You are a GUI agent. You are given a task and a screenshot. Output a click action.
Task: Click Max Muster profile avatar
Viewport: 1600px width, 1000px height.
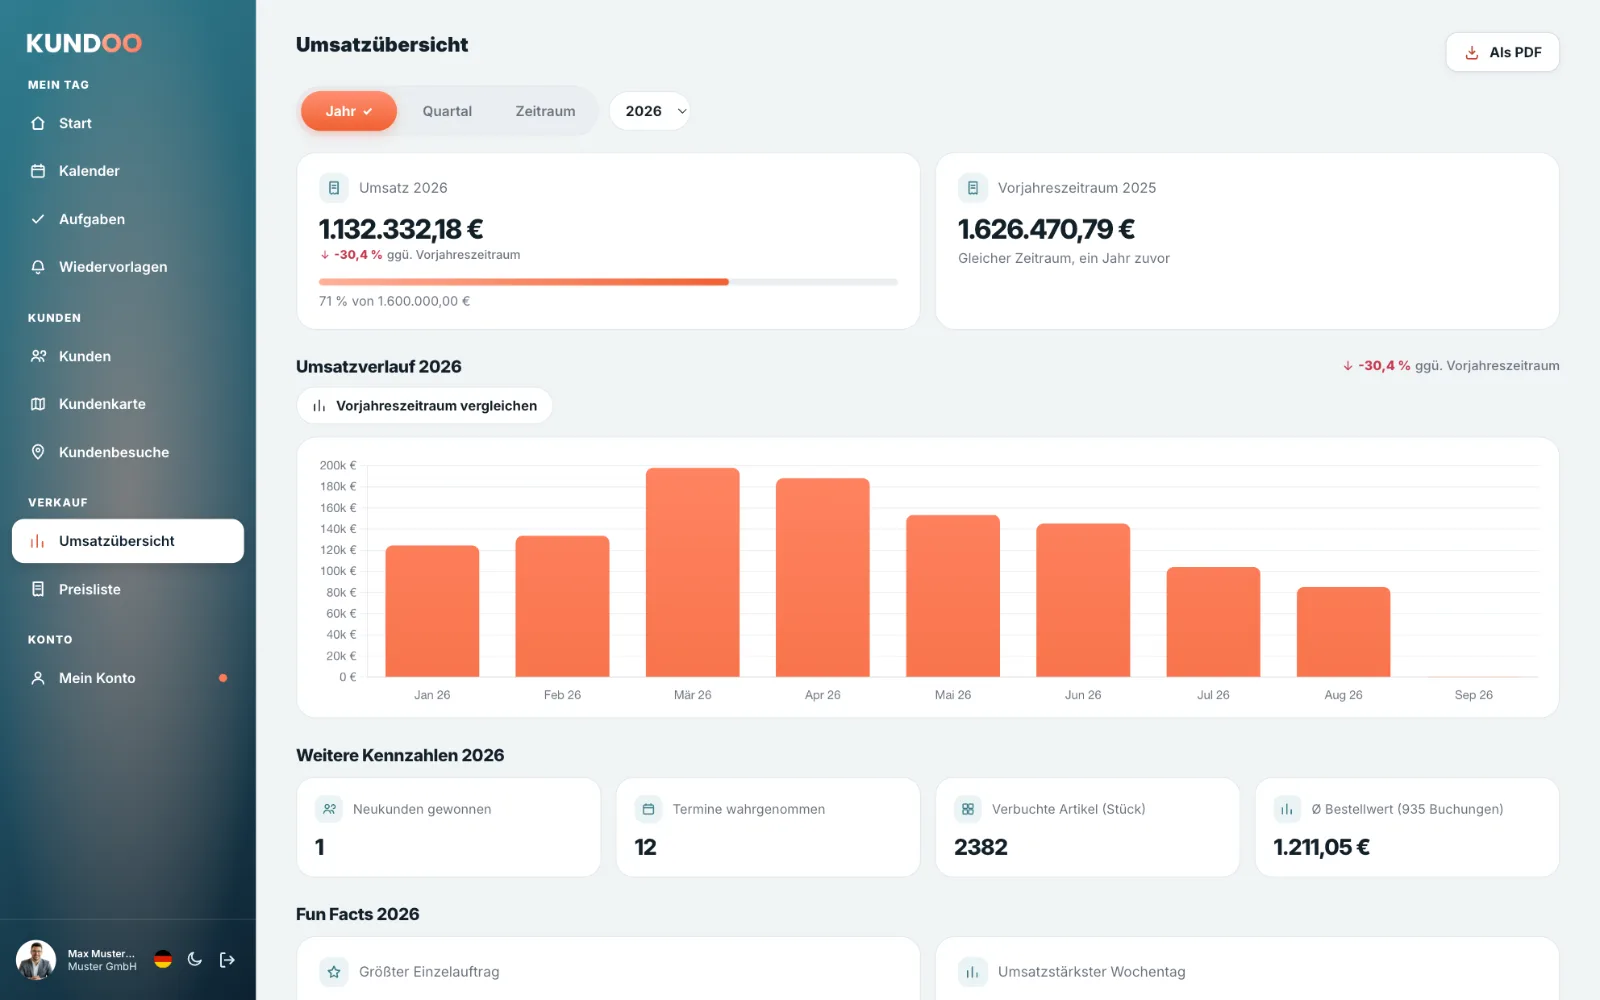36,960
